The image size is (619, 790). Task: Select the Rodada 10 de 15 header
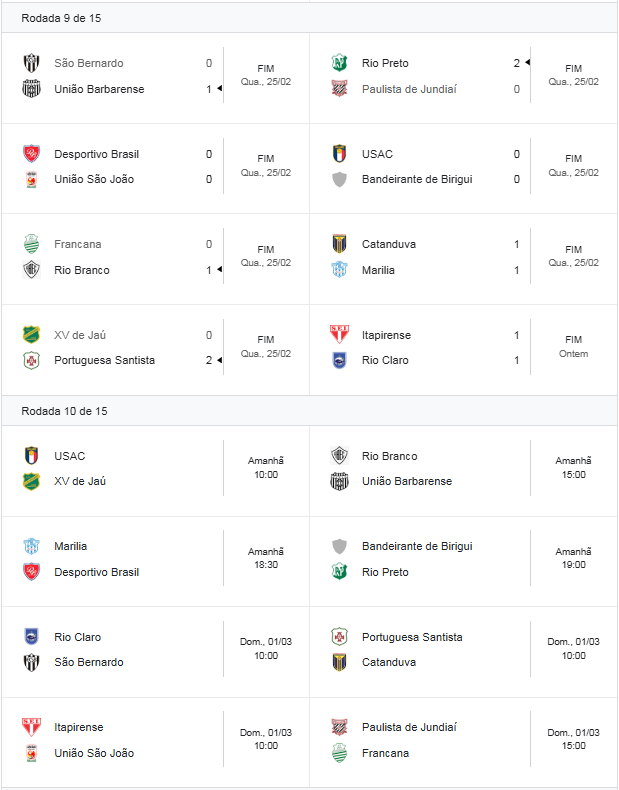pyautogui.click(x=64, y=411)
